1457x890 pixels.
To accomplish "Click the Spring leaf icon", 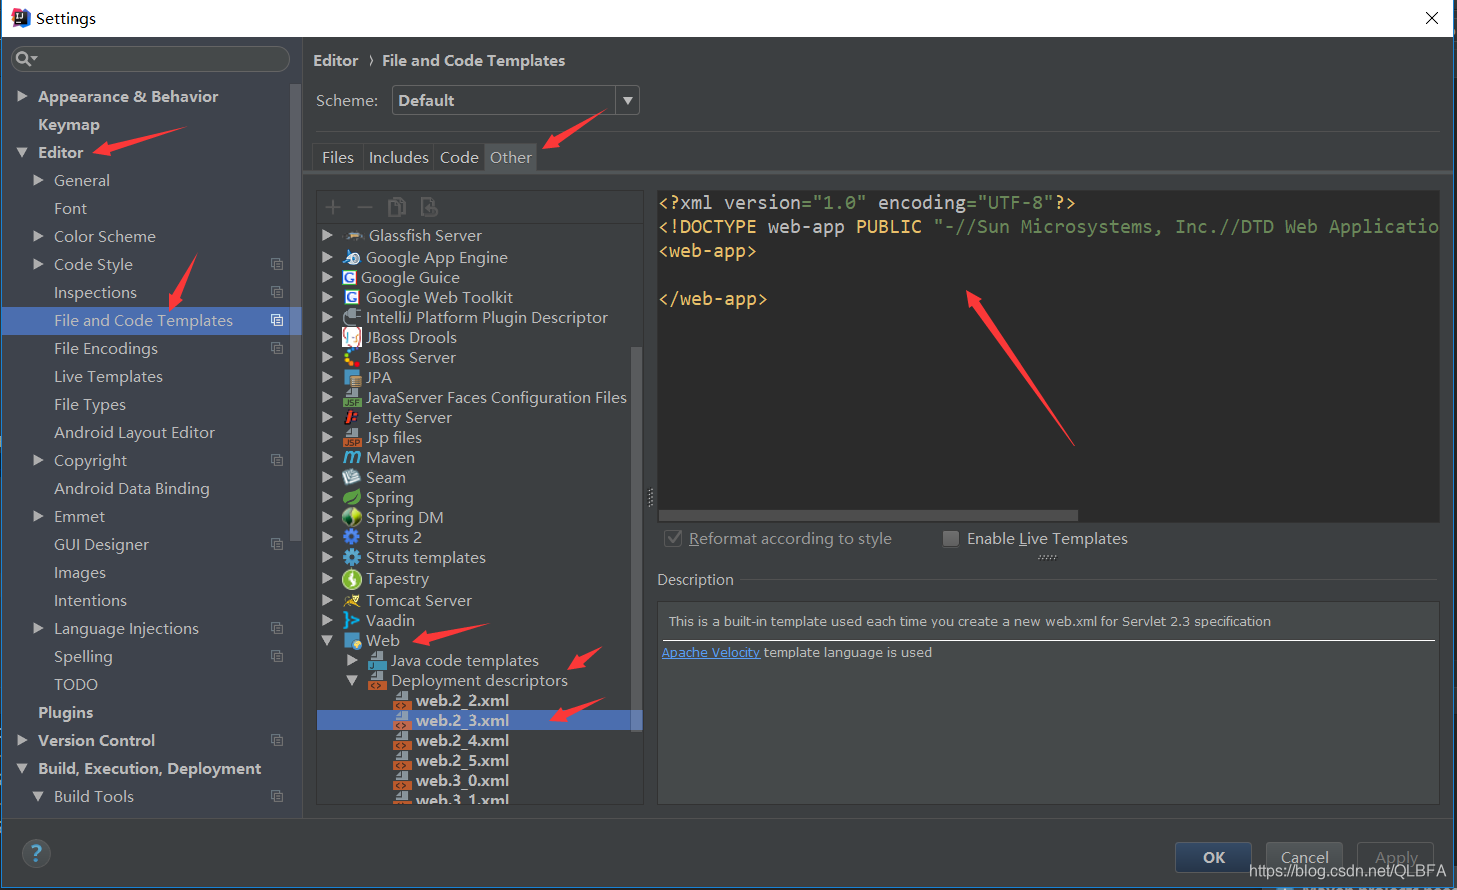I will (352, 498).
